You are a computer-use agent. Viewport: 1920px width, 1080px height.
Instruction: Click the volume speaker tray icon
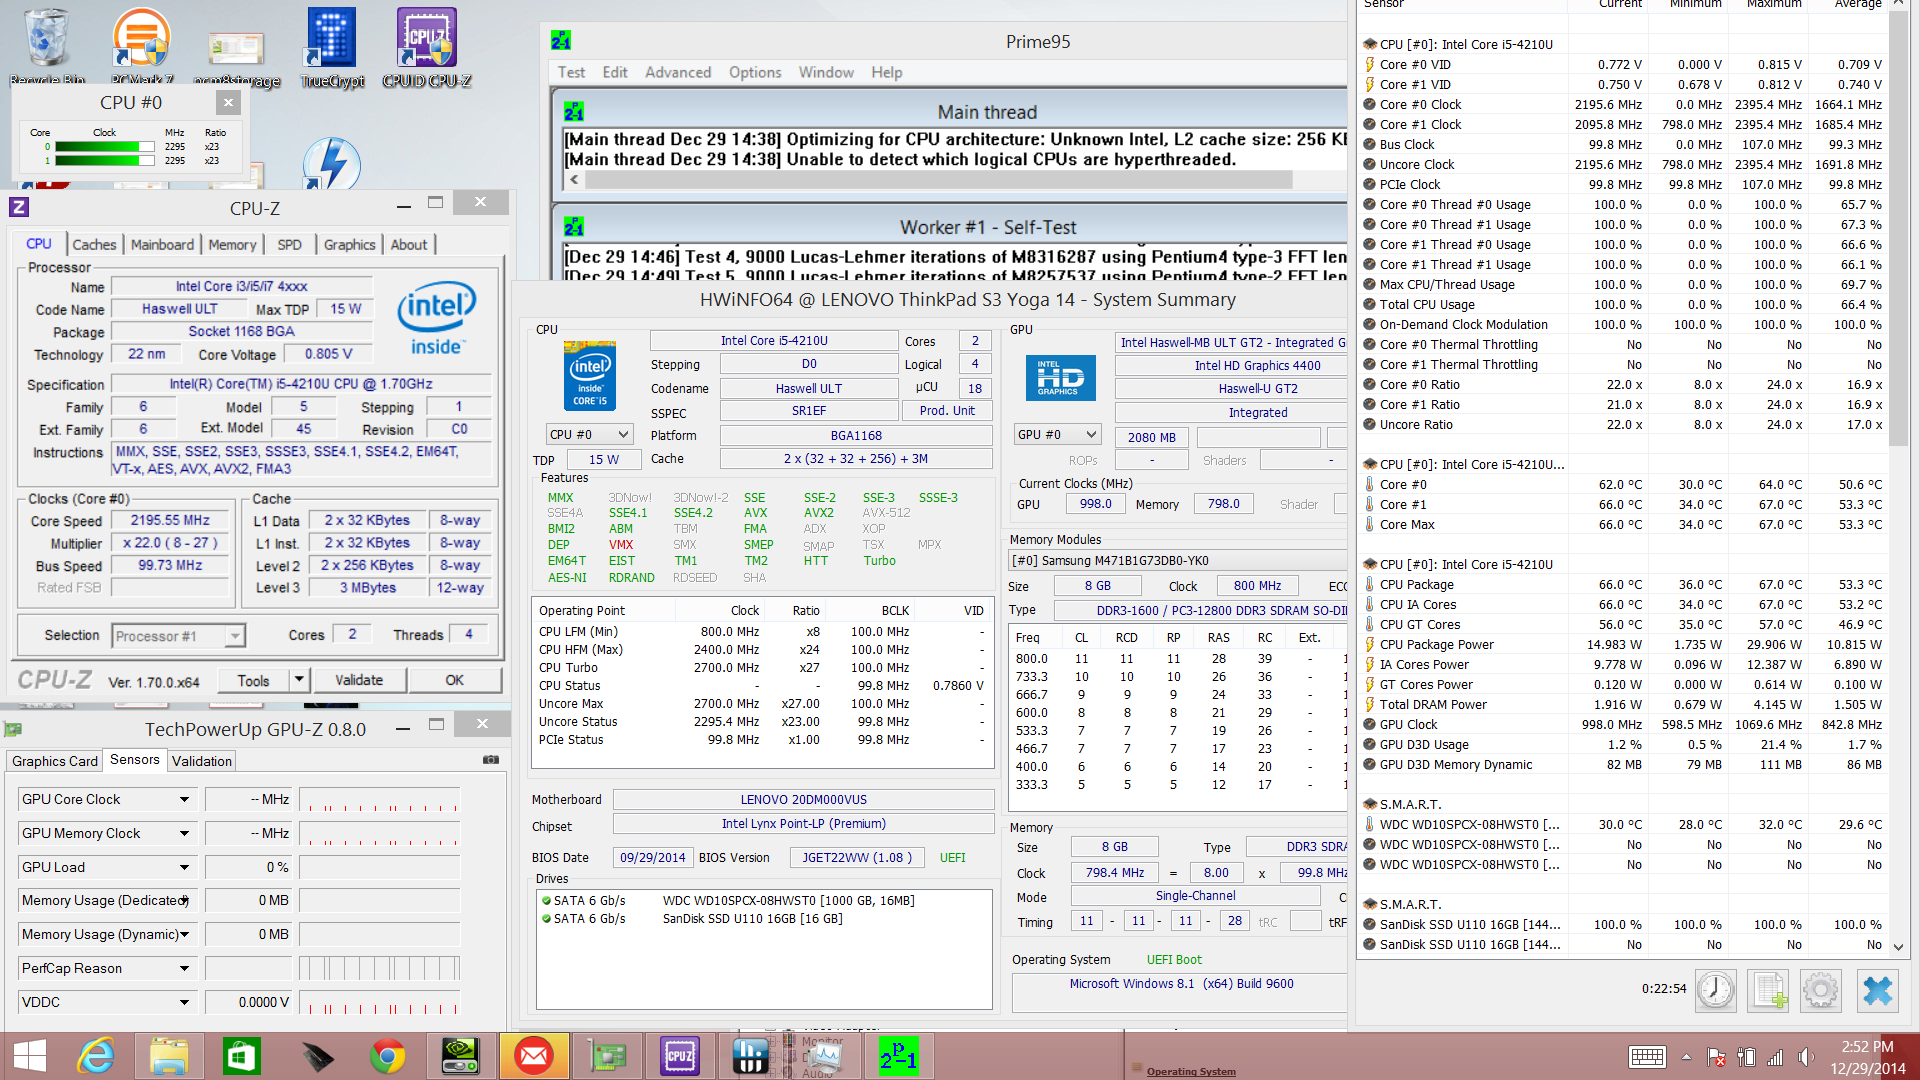click(x=1806, y=1057)
